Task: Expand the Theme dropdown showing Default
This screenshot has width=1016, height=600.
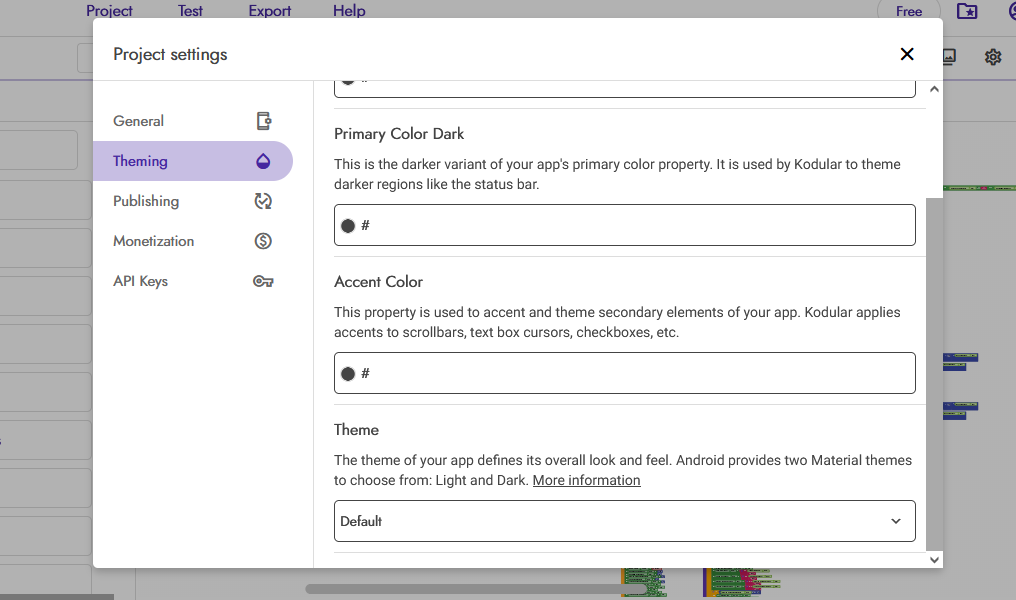Action: click(624, 521)
